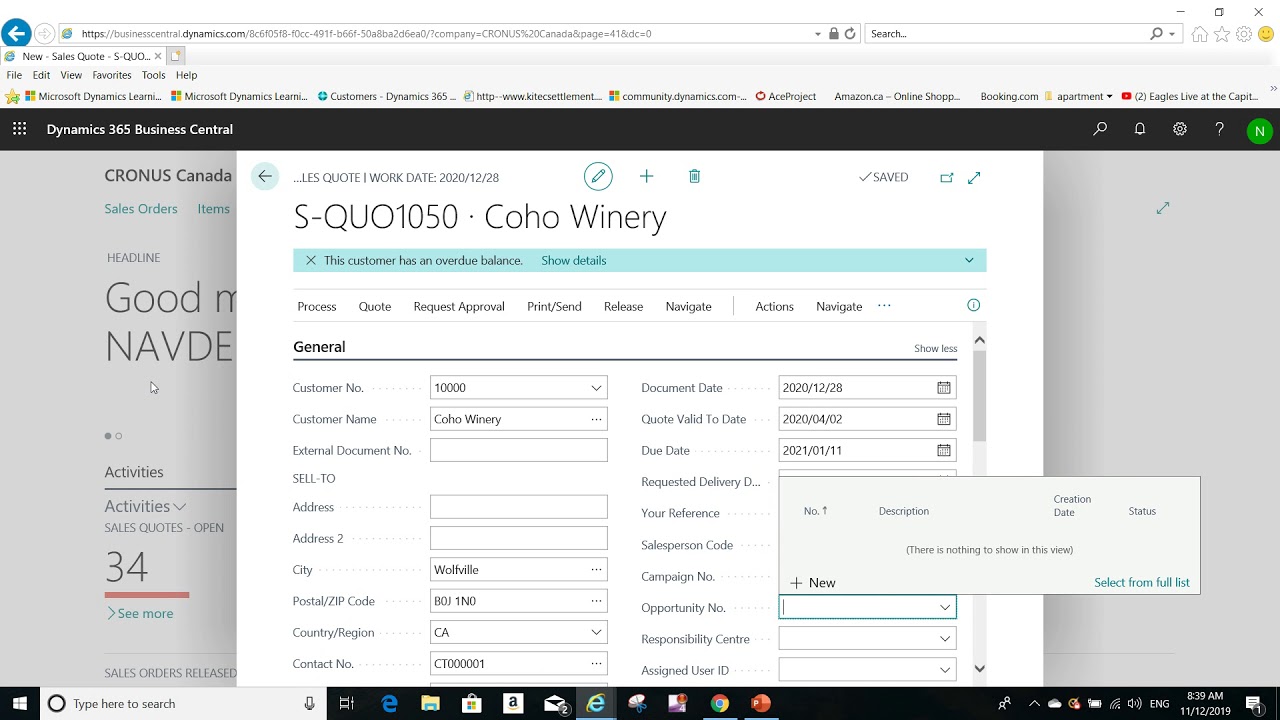
Task: Sort lookup by No. column
Action: [x=815, y=511]
